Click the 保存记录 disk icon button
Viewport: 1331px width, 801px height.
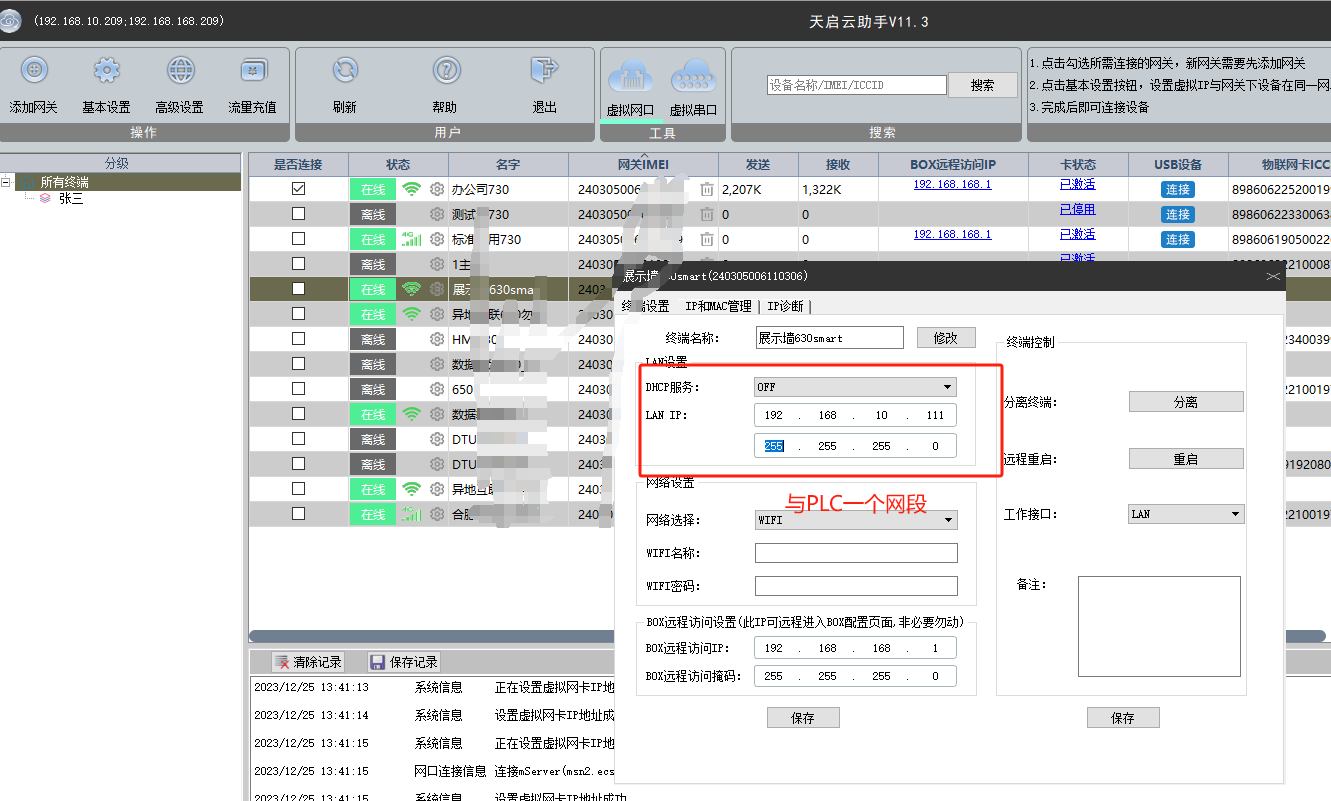(404, 662)
